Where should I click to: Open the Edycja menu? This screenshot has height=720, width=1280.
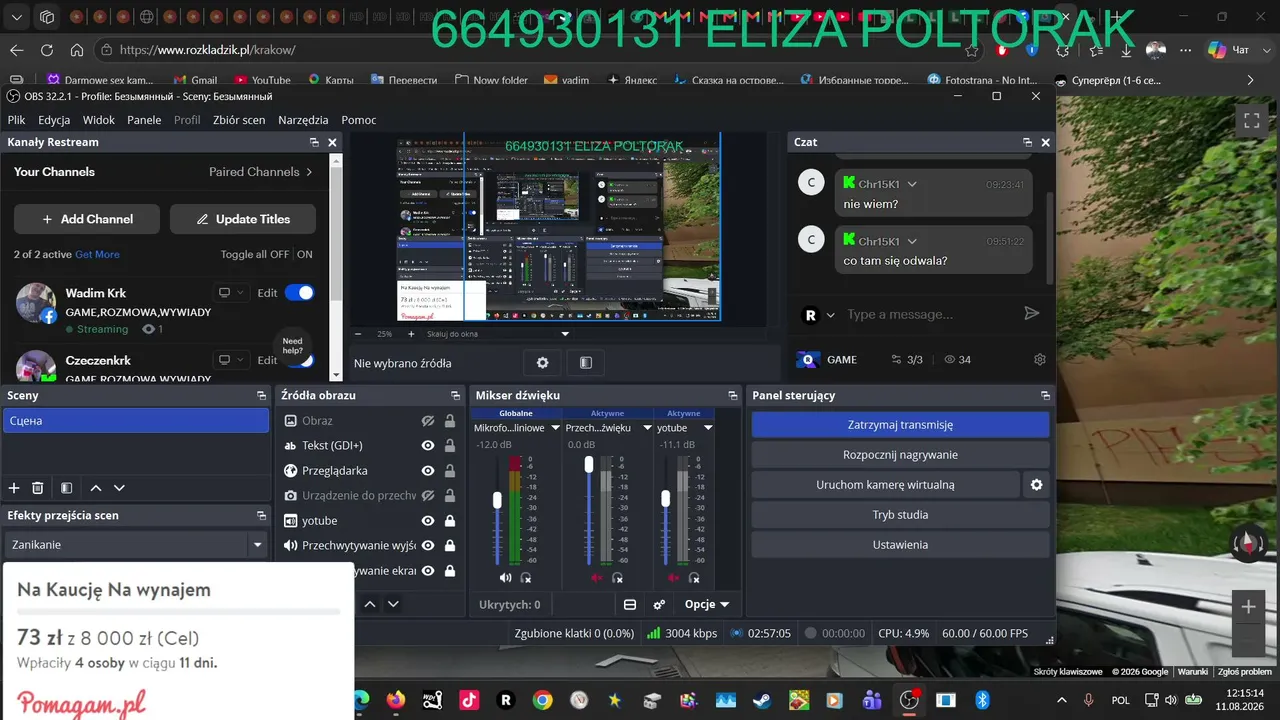54,120
